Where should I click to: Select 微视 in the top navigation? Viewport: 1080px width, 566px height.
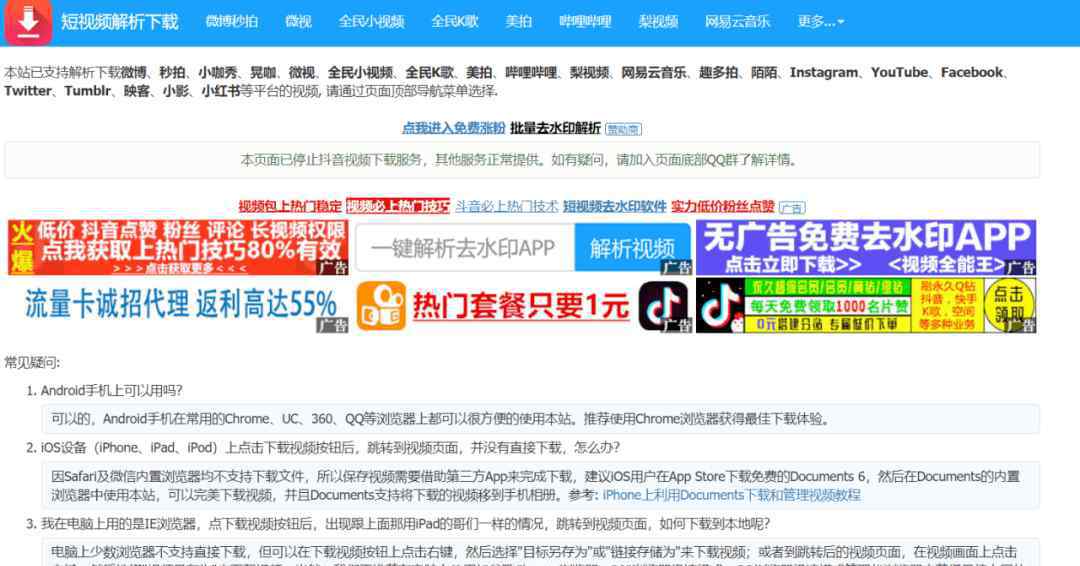(298, 21)
